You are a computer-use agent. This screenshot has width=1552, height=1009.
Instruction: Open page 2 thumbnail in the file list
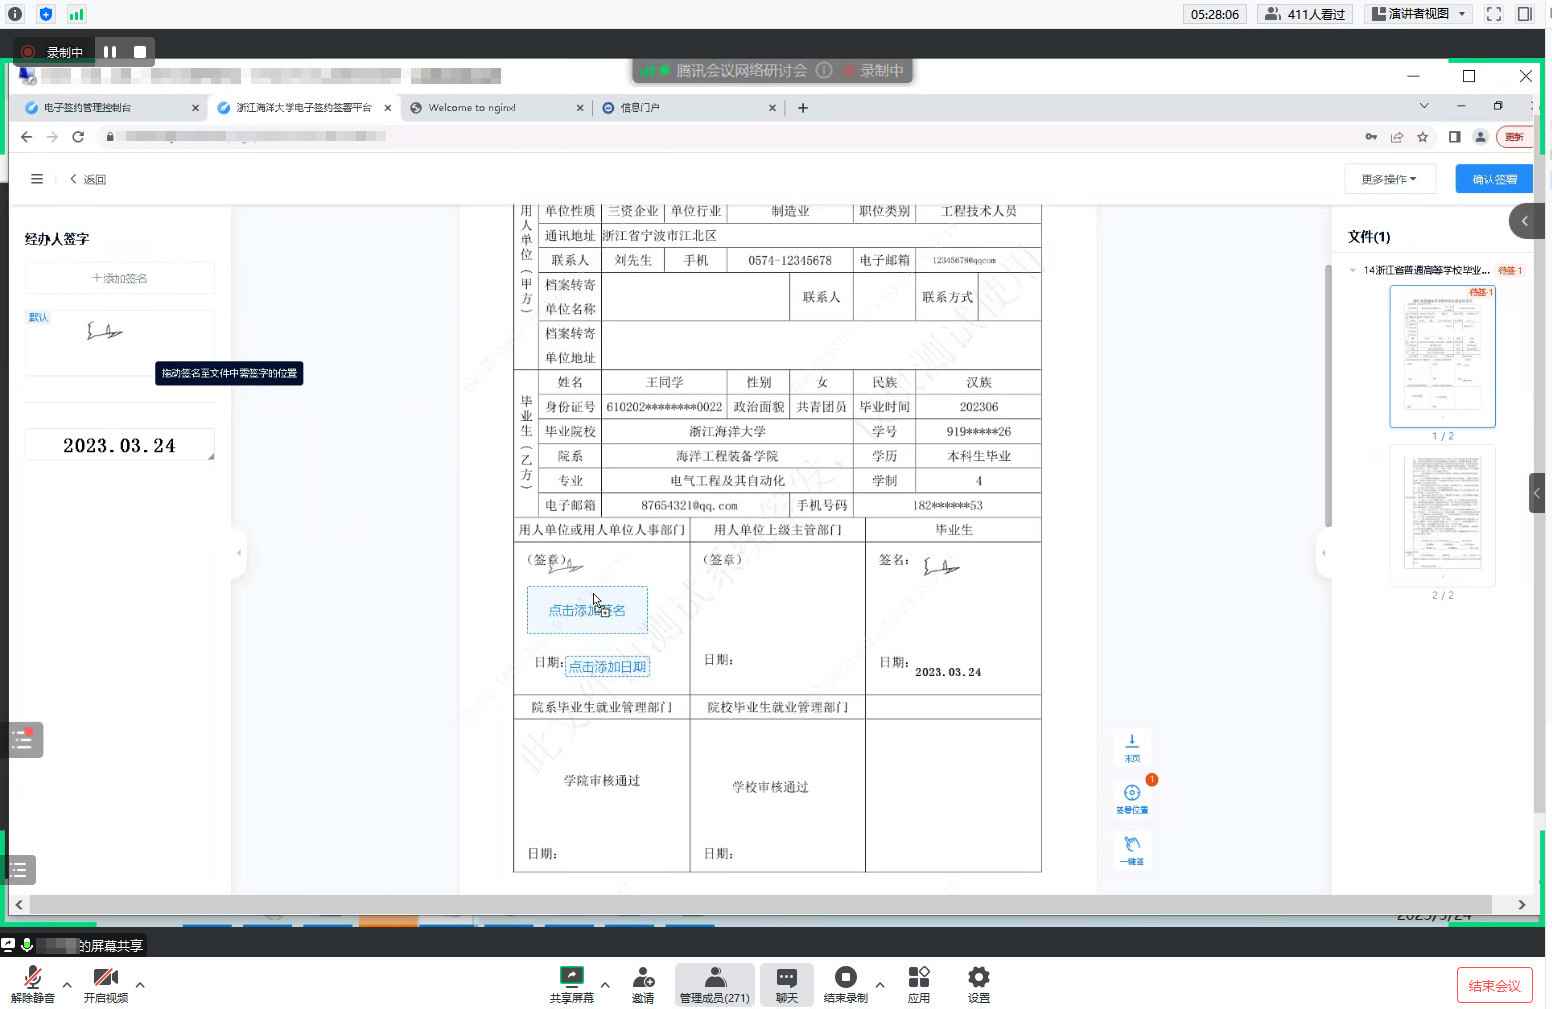(1442, 516)
